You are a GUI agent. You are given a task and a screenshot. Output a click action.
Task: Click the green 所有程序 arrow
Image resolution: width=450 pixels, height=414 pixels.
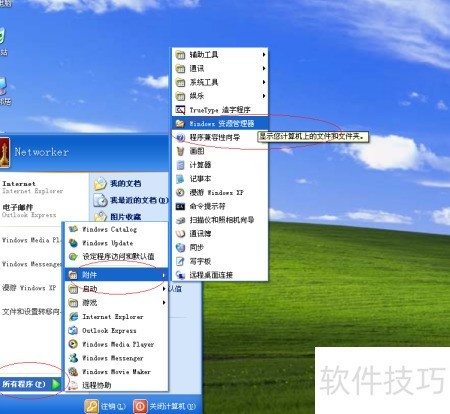point(56,384)
